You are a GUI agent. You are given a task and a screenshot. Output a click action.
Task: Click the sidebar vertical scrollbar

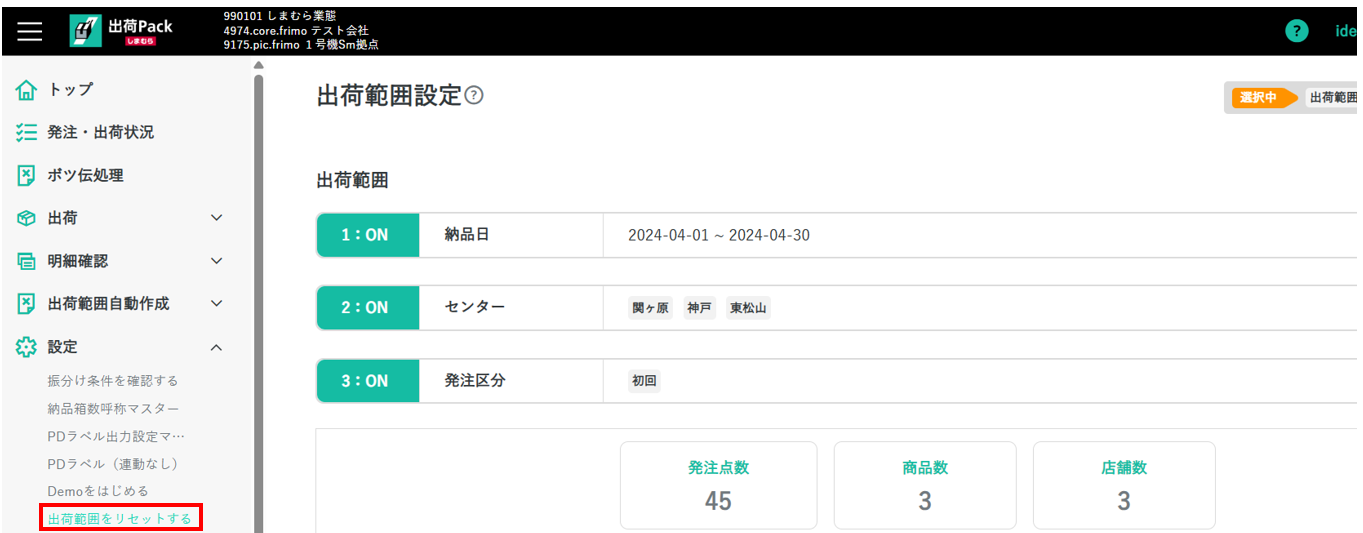(x=258, y=300)
